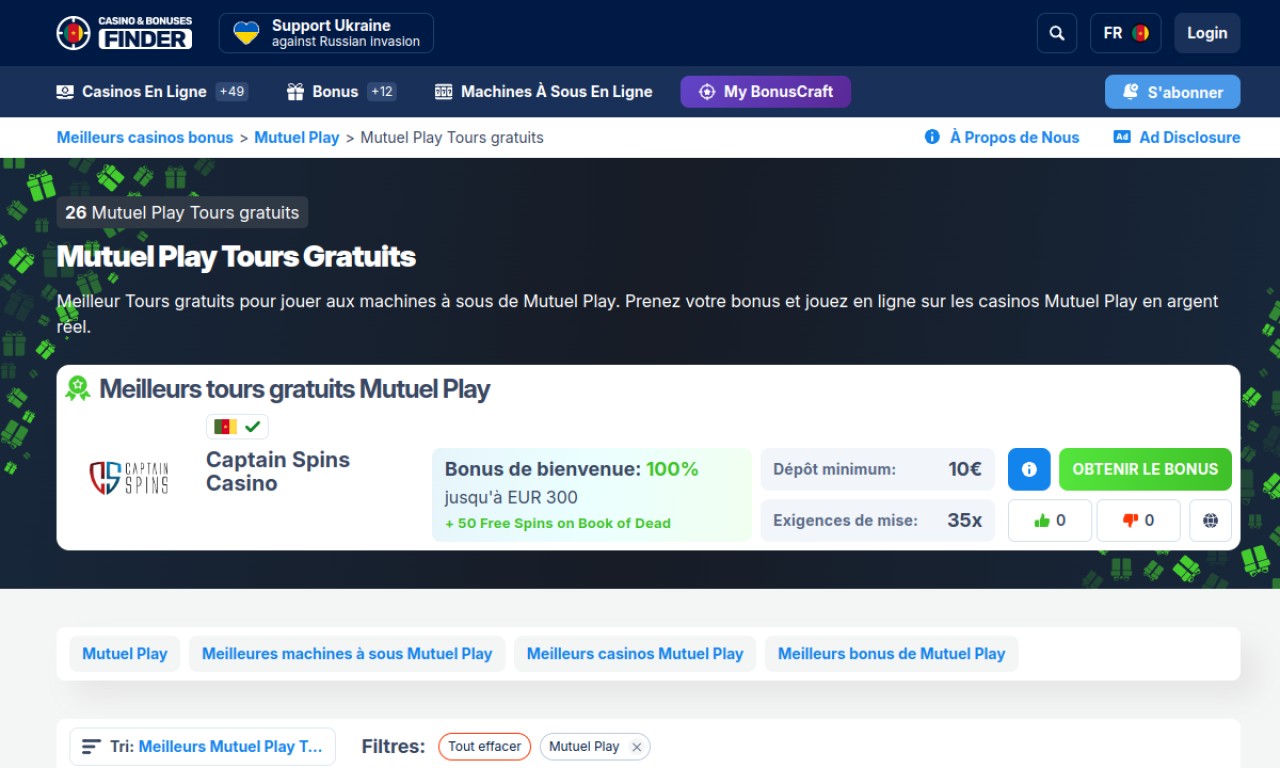Viewport: 1280px width, 768px height.
Task: Open the FR language selector
Action: (x=1125, y=33)
